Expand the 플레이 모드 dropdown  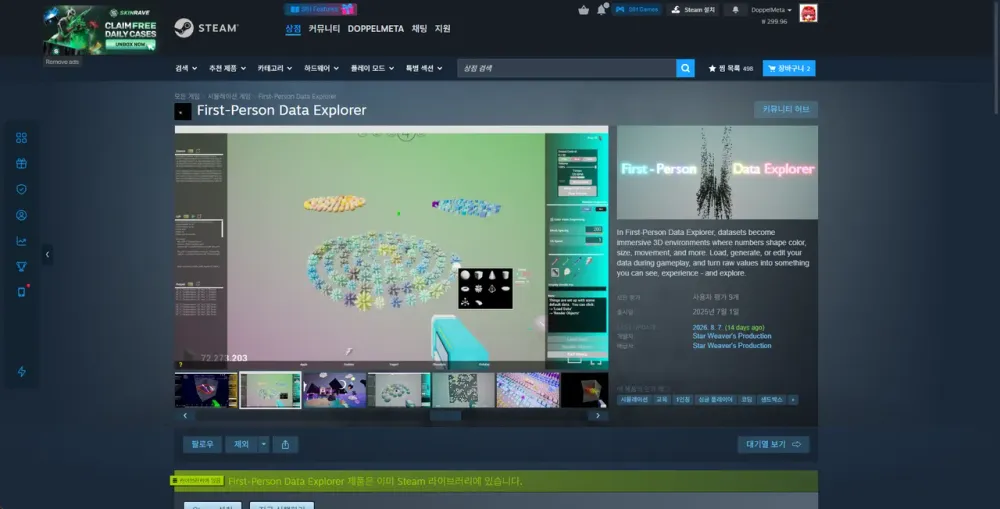pos(372,68)
